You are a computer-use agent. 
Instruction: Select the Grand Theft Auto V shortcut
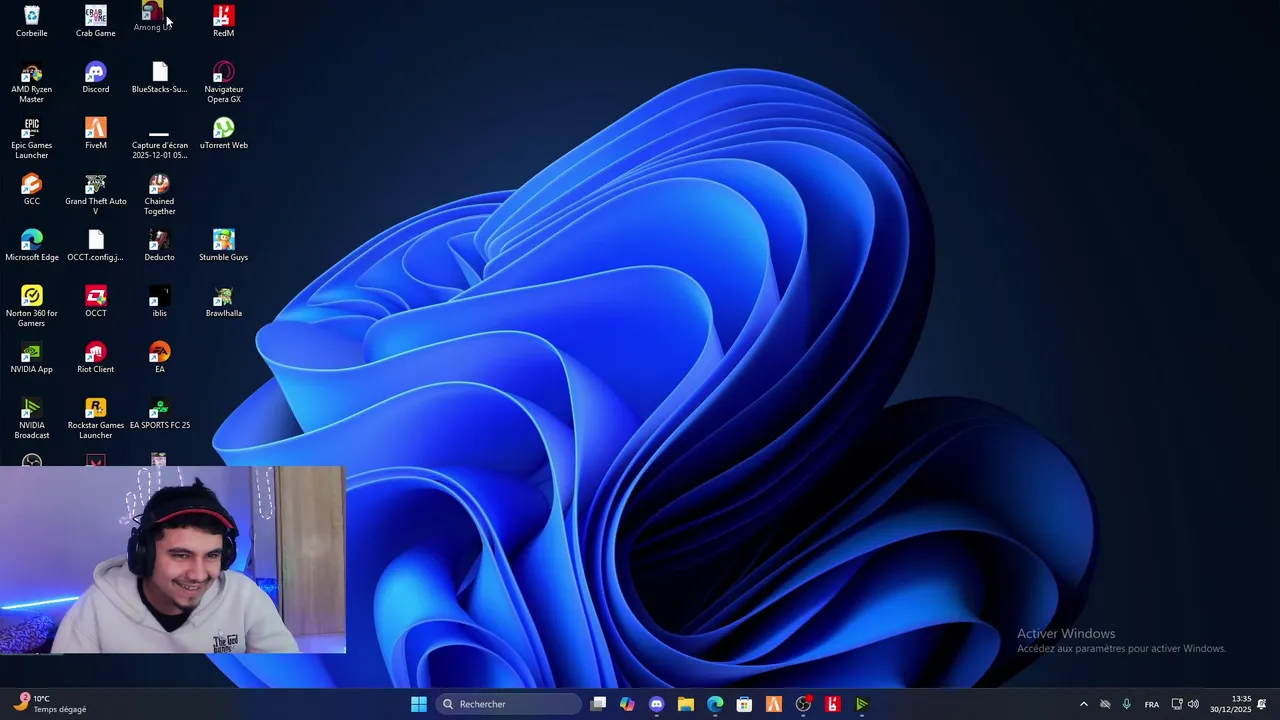96,195
